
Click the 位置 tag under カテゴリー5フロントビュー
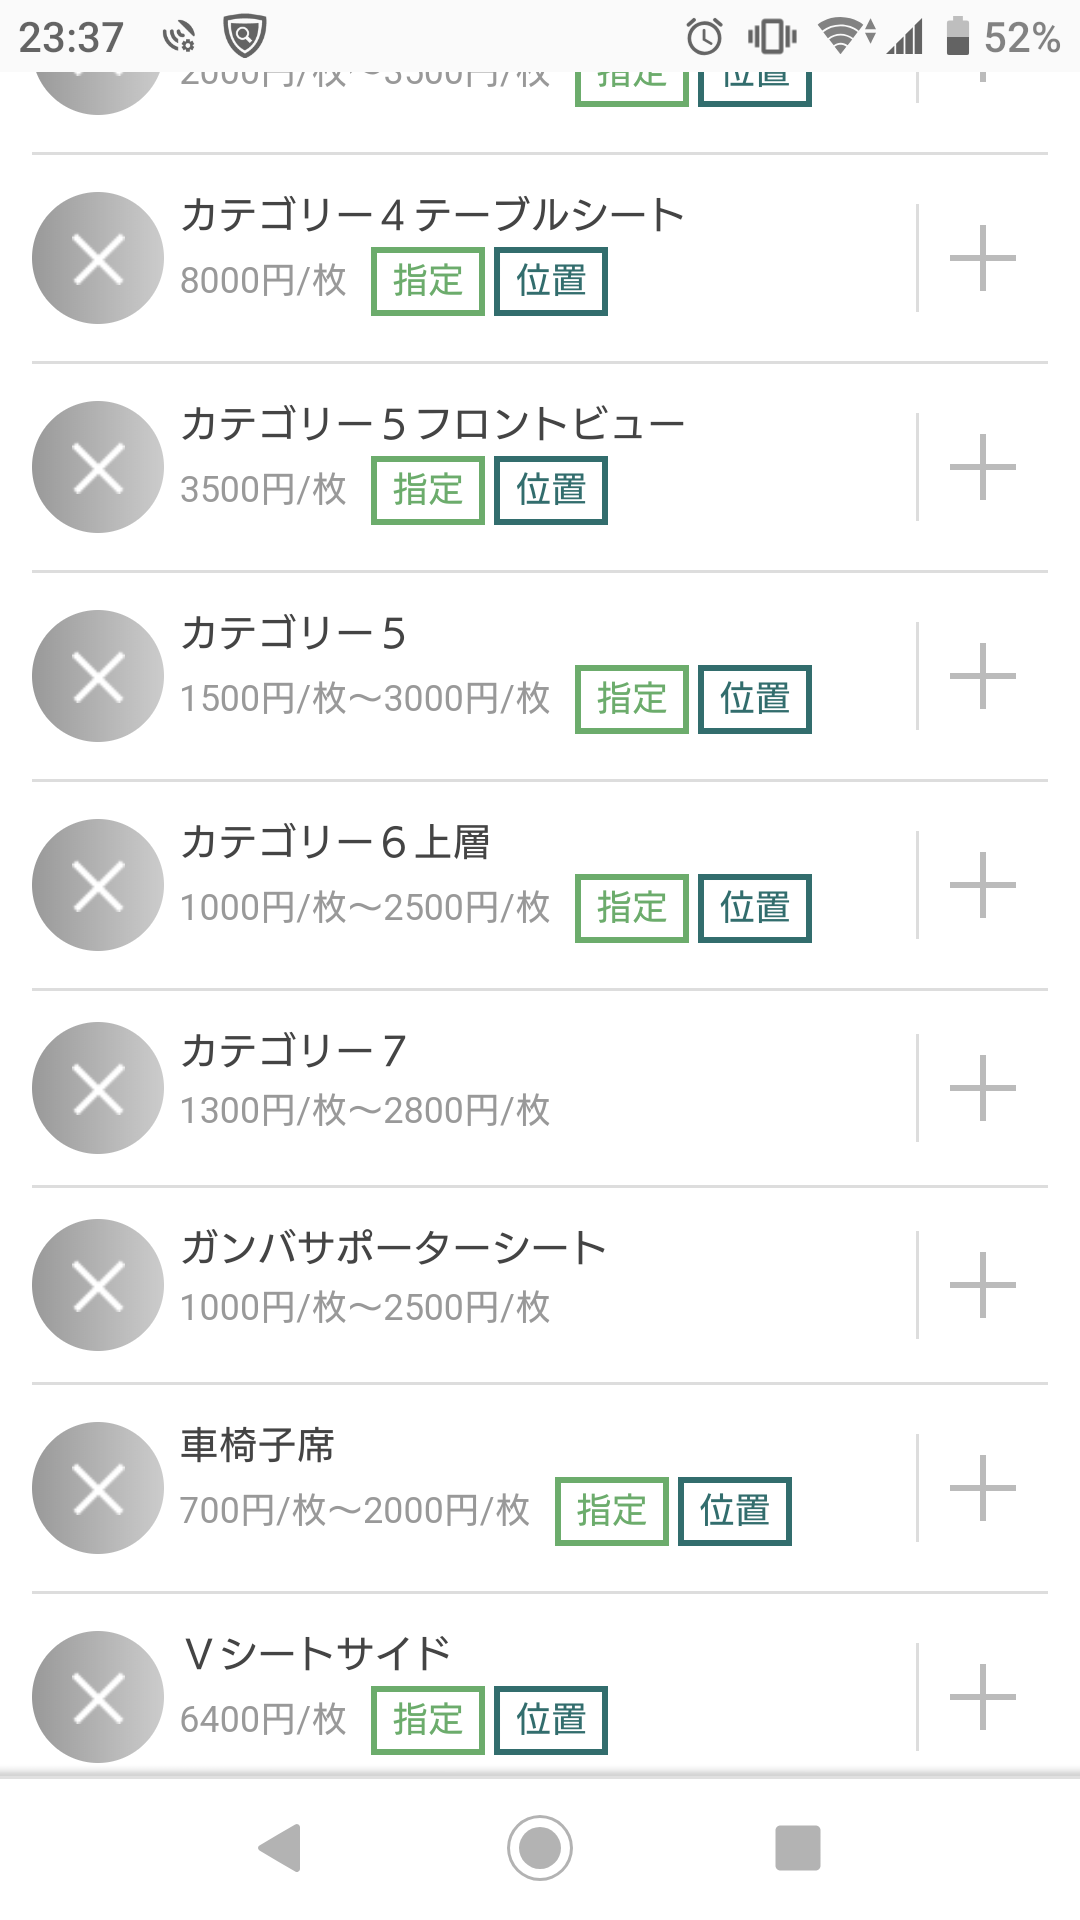[x=551, y=490]
